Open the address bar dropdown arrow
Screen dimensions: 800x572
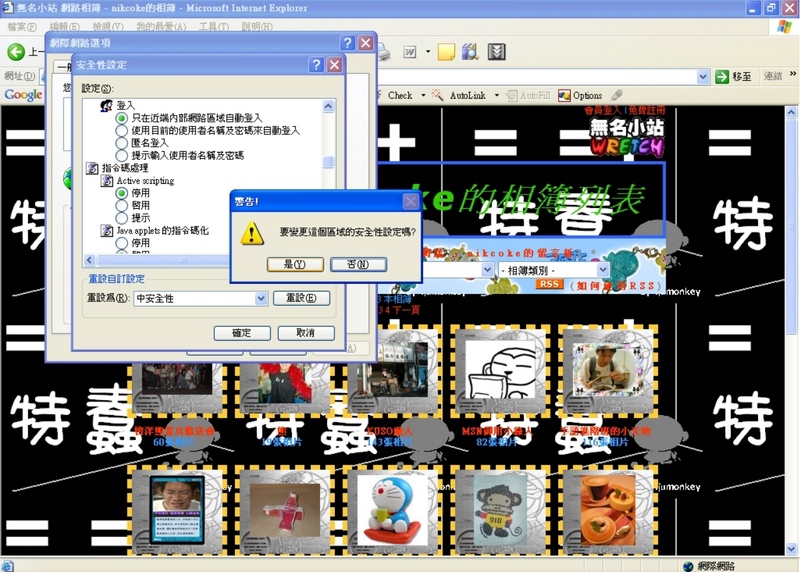coord(703,77)
